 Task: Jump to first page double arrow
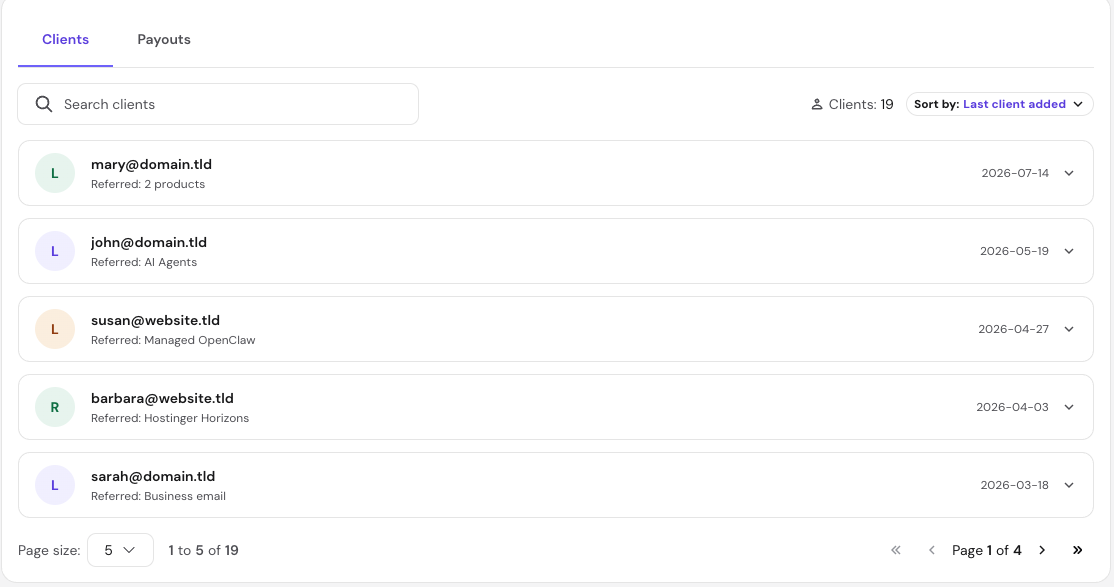(x=896, y=550)
